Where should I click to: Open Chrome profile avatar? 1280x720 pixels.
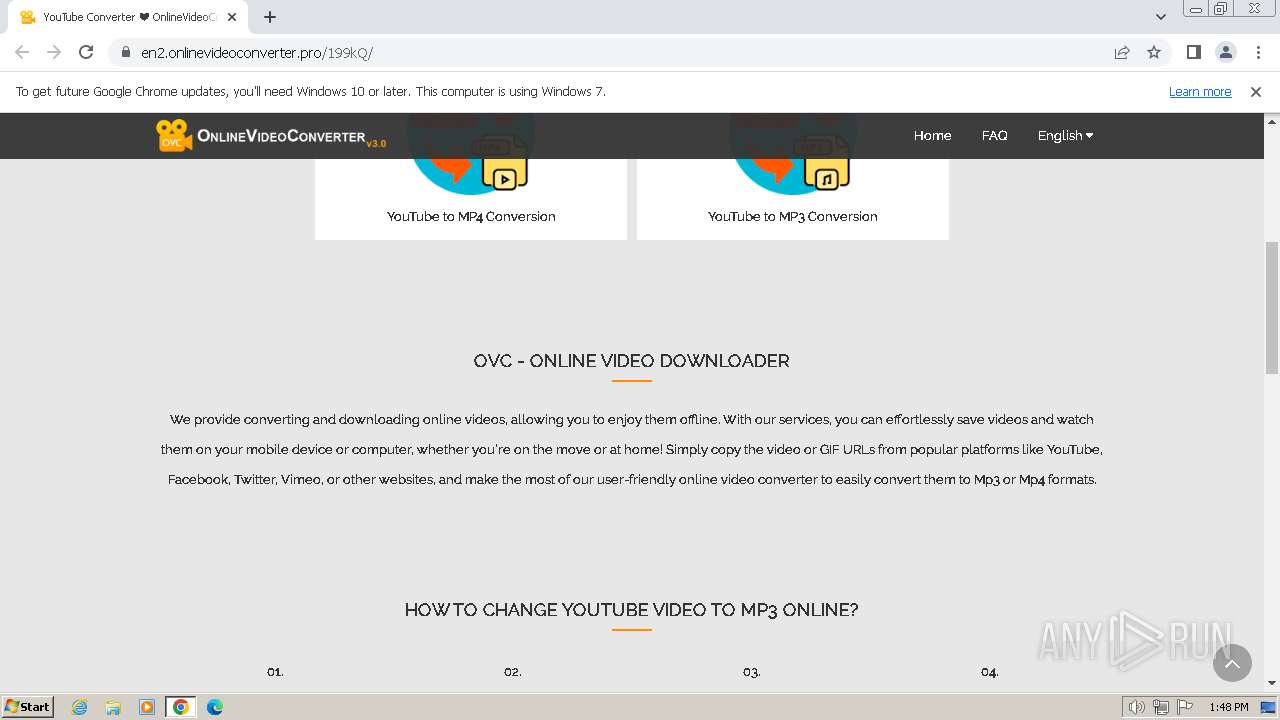pos(1225,52)
